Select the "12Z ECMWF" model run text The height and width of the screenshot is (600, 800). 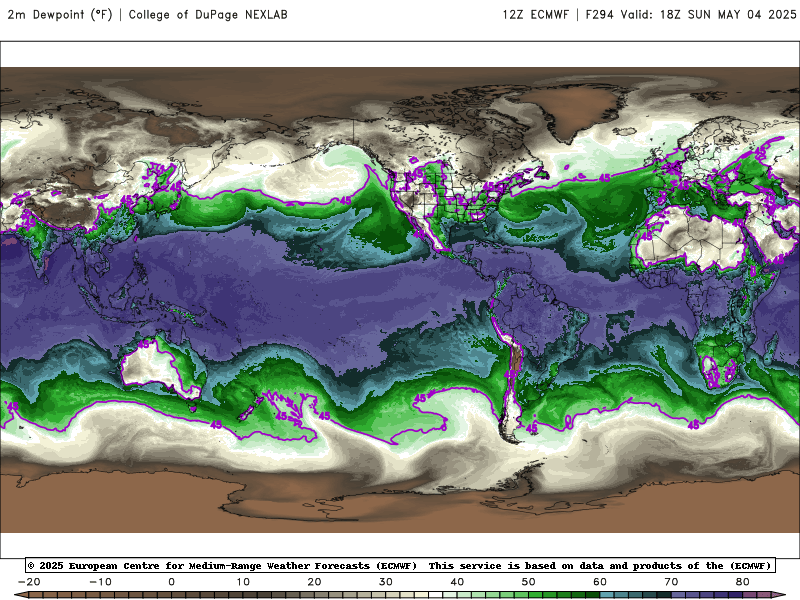click(536, 15)
